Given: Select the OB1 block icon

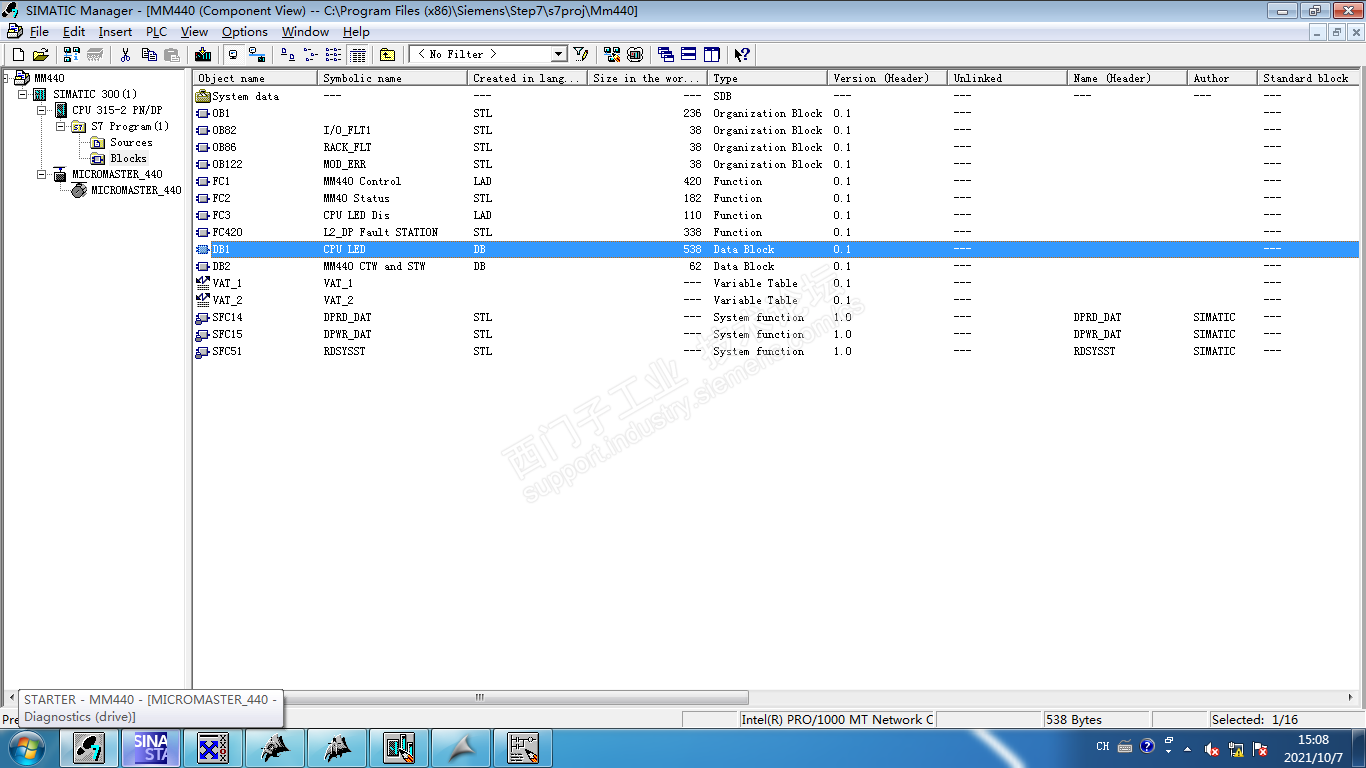Looking at the screenshot, I should (x=203, y=113).
